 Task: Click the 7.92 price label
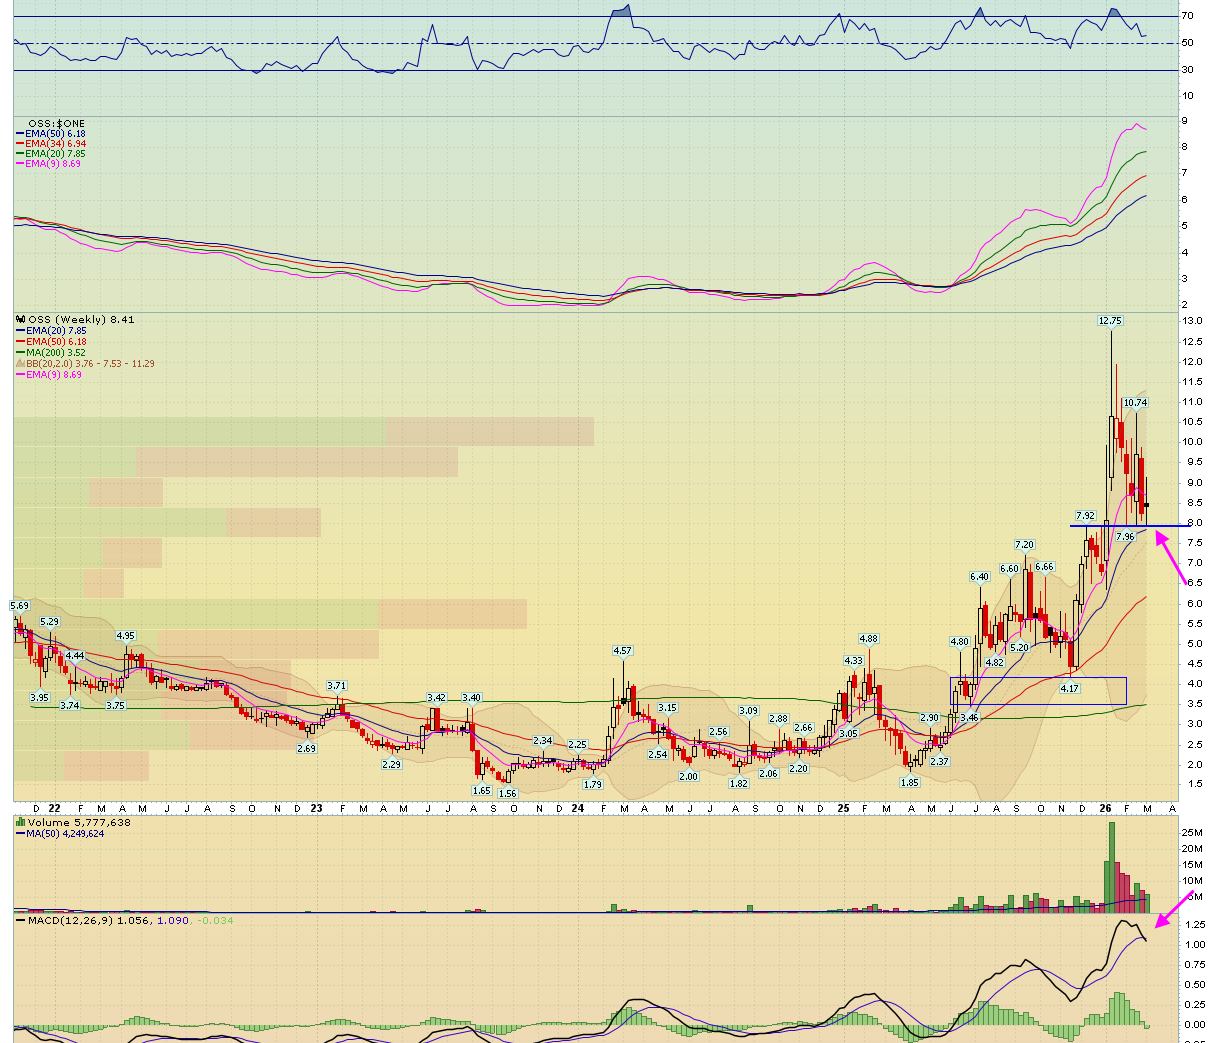point(1086,516)
